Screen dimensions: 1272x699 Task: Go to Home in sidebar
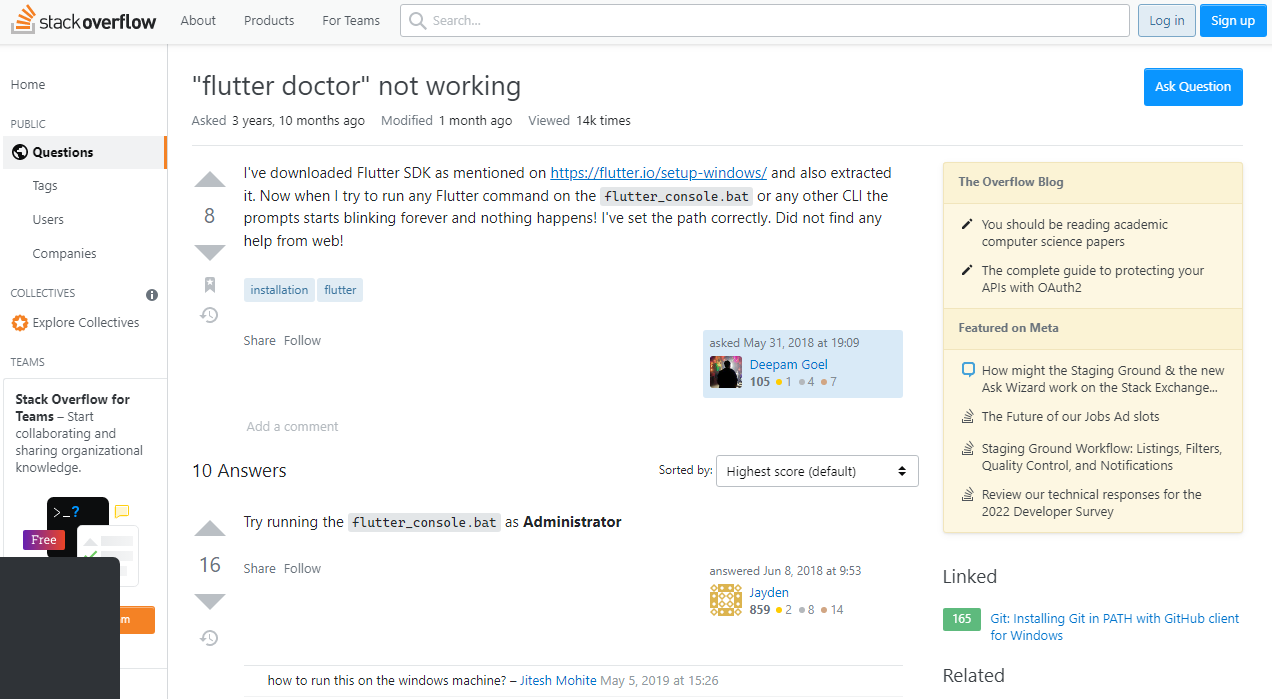pos(28,85)
